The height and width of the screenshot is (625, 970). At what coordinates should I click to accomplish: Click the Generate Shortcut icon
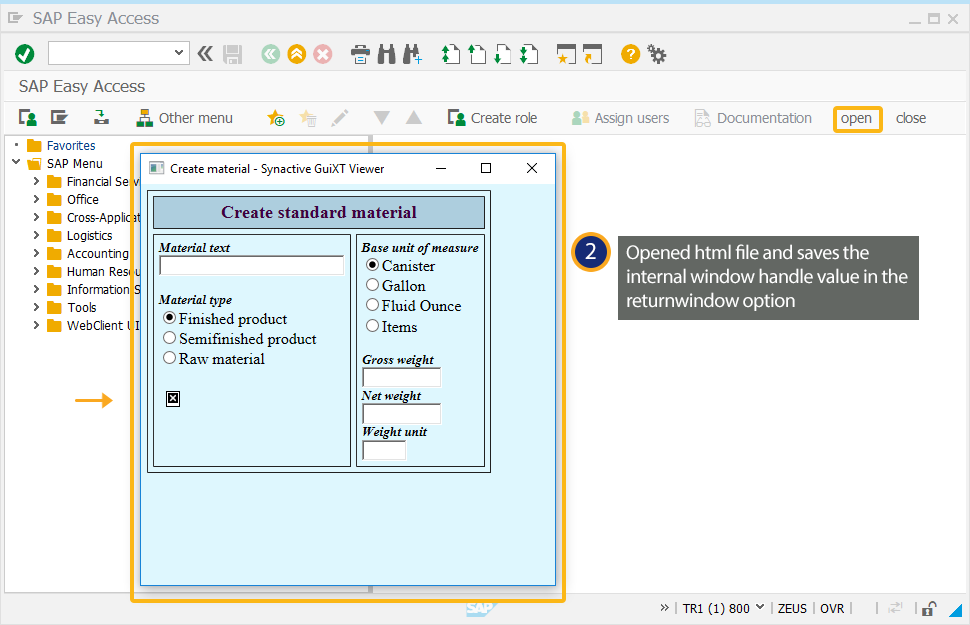click(x=592, y=54)
